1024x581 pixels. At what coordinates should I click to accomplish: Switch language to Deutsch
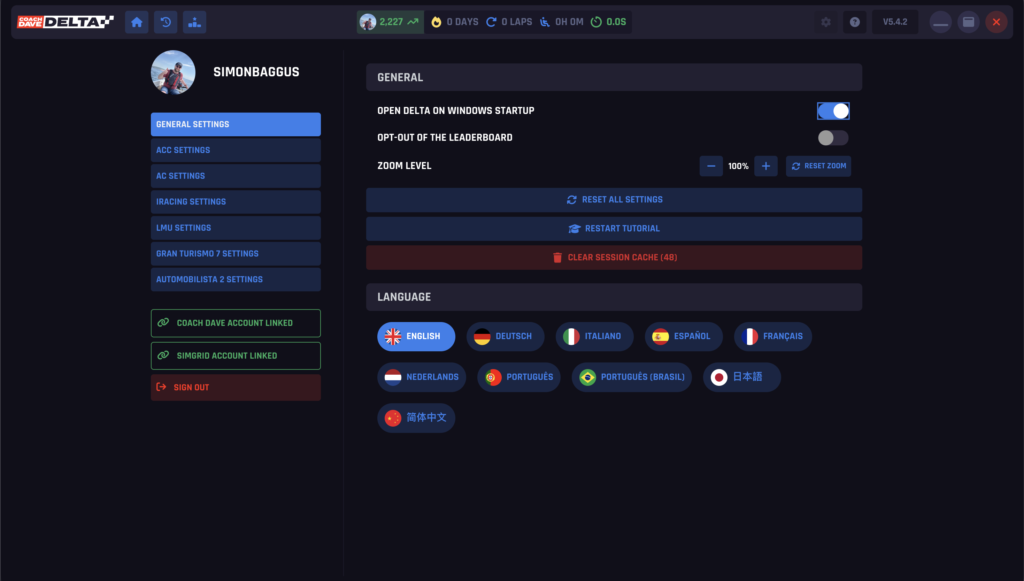[x=506, y=336]
